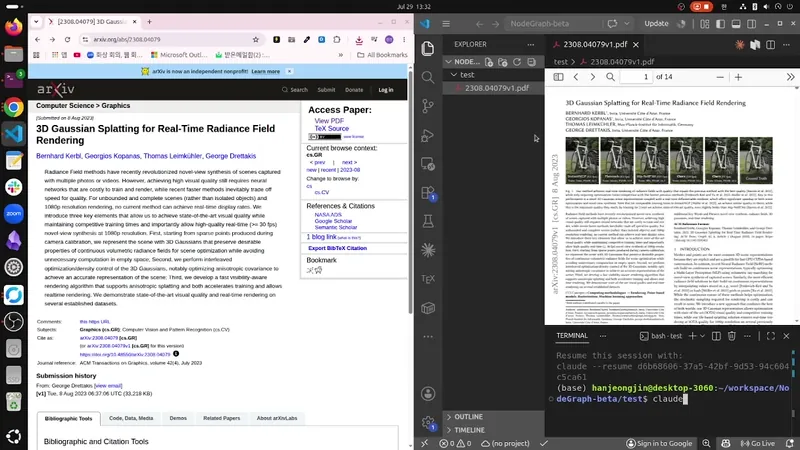Click the PDF viewer search magnifier icon

tap(610, 77)
